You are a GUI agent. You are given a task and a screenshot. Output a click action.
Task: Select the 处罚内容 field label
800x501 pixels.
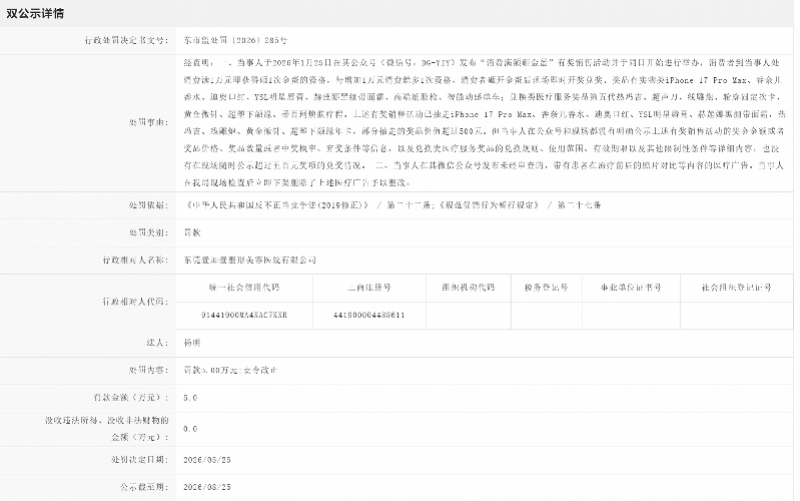tap(148, 370)
